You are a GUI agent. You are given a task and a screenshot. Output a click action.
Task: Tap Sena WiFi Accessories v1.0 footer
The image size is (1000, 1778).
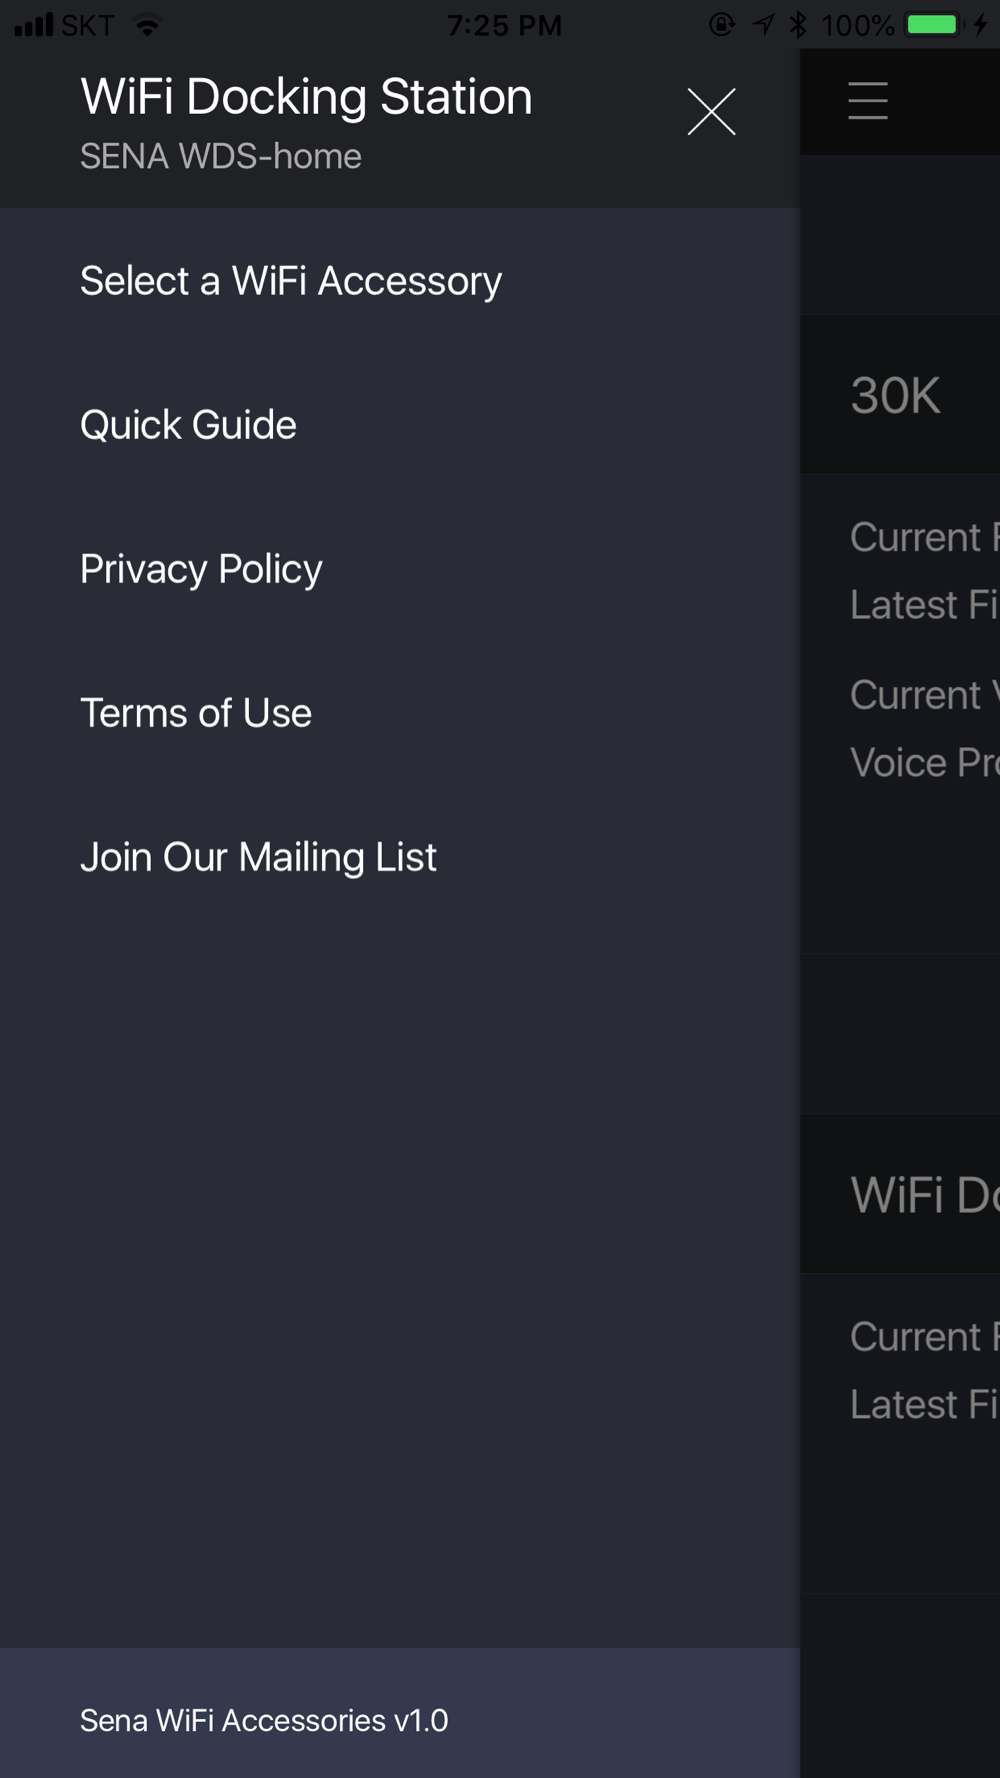pos(264,1720)
